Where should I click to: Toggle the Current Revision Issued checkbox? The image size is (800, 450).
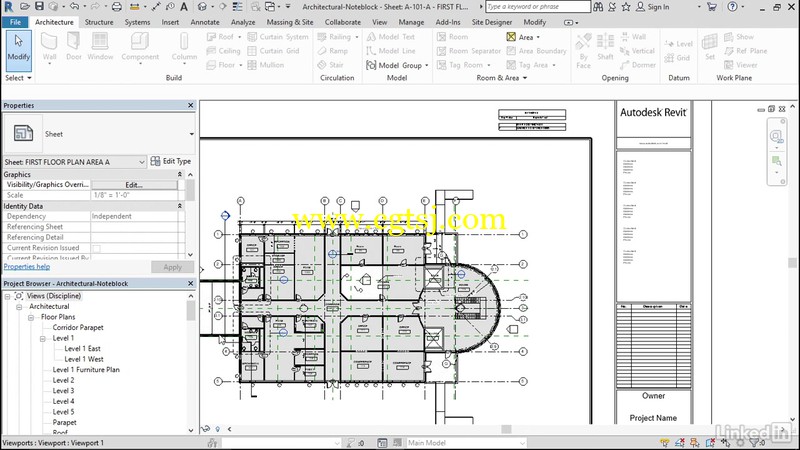click(x=96, y=248)
